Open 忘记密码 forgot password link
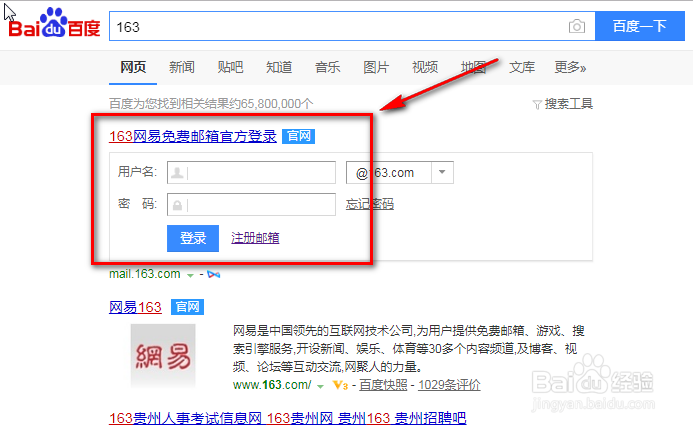 point(369,204)
